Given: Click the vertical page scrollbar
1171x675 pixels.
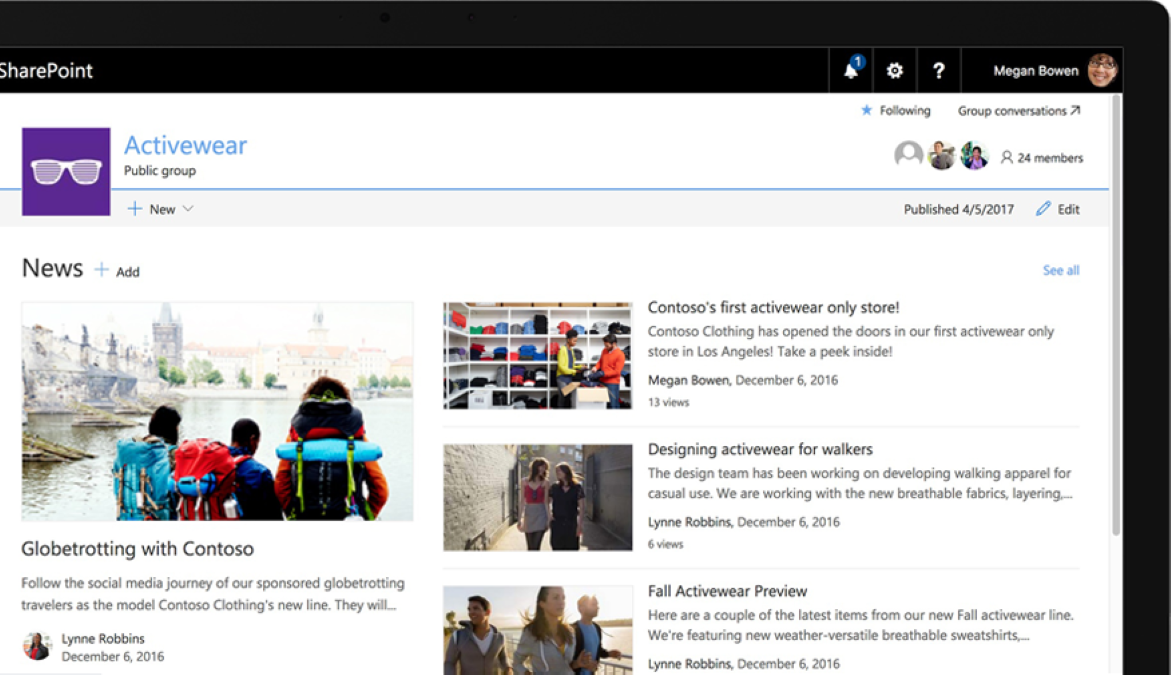Looking at the screenshot, I should point(1116,314).
